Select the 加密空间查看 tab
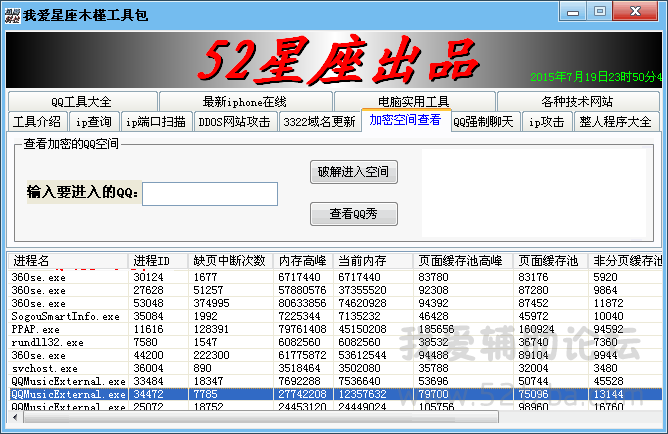This screenshot has height=434, width=668. pyautogui.click(x=406, y=120)
